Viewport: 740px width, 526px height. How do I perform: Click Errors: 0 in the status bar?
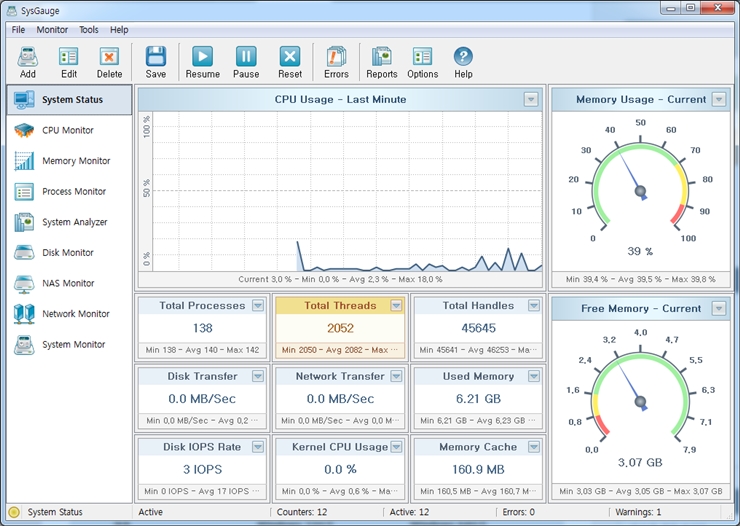click(518, 512)
